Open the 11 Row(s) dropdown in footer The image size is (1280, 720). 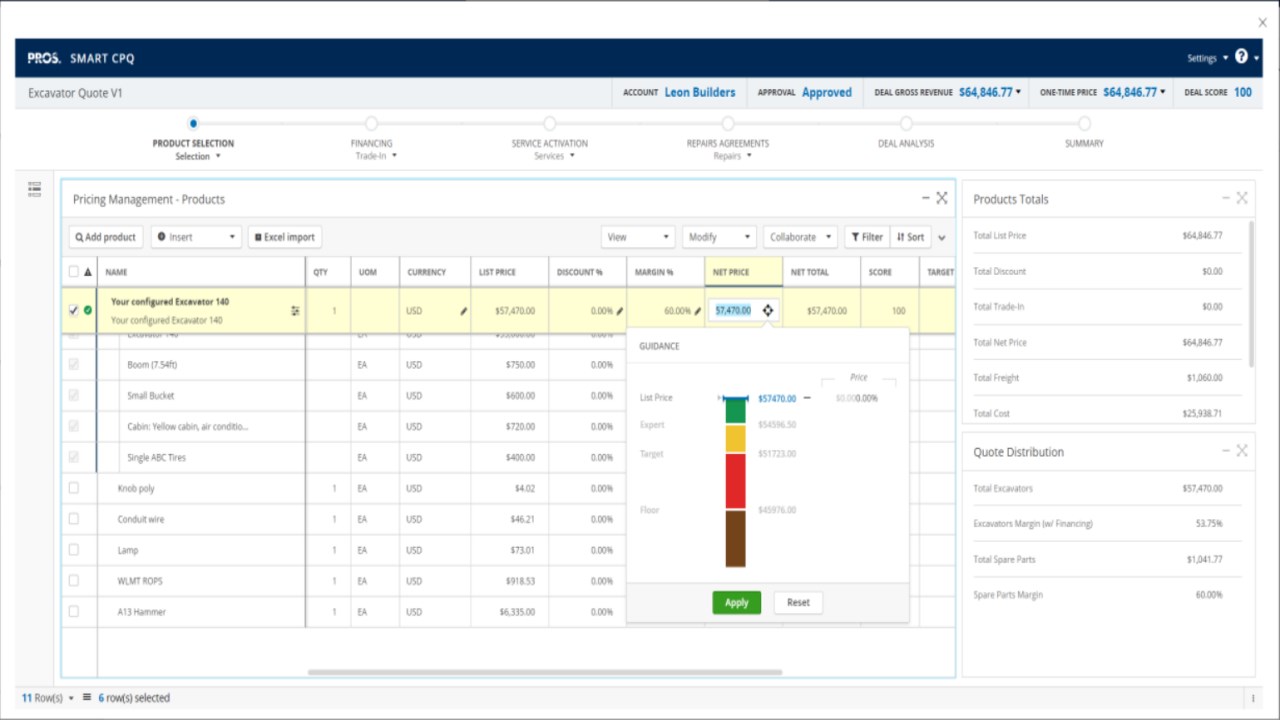point(48,698)
